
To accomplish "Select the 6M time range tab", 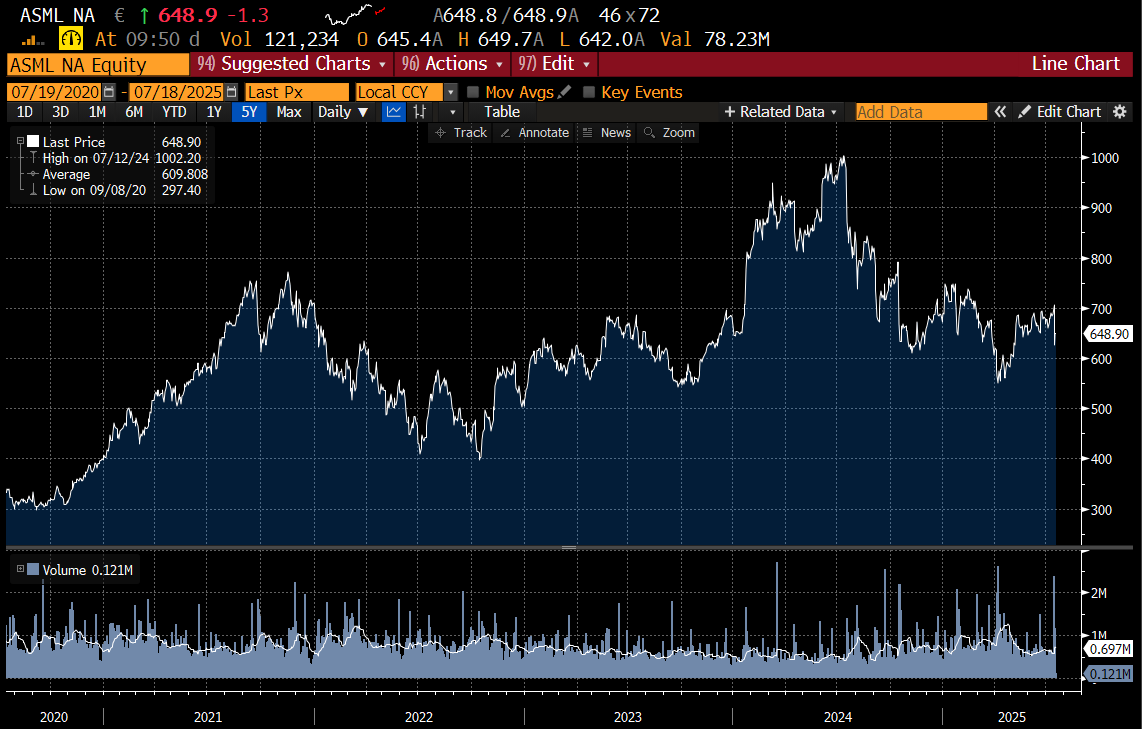I will pyautogui.click(x=134, y=112).
